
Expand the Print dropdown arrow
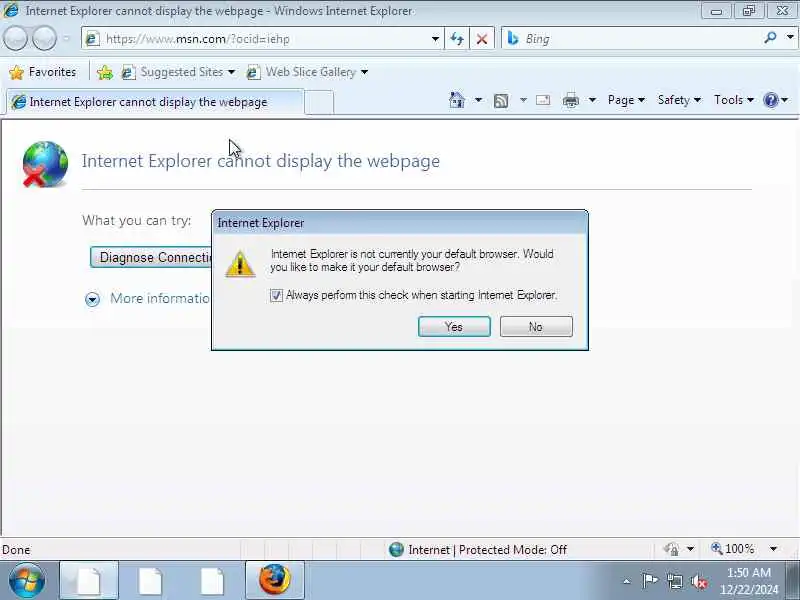592,100
